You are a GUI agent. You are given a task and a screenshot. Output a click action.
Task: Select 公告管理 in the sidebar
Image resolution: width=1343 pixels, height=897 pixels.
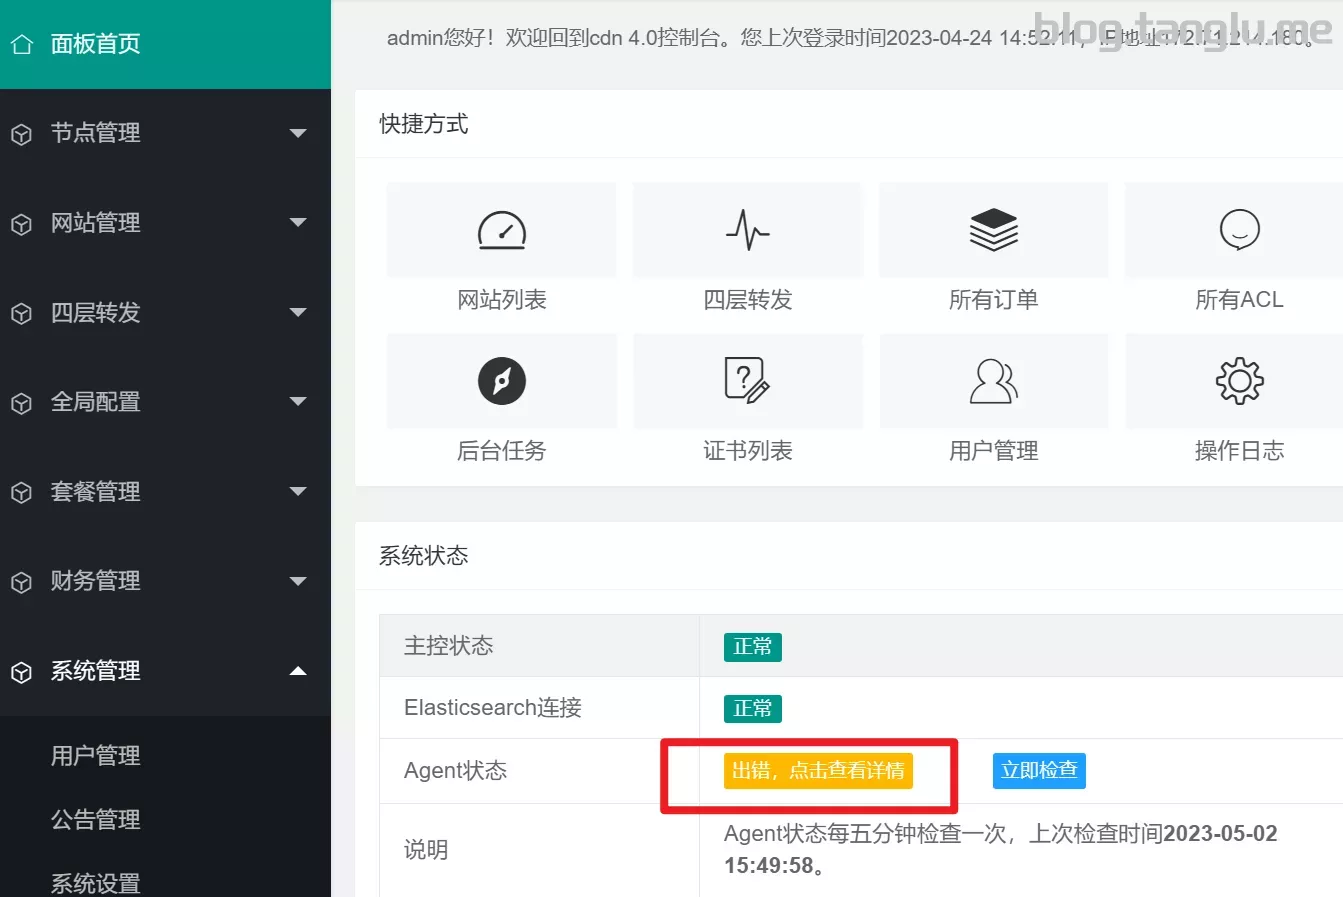pyautogui.click(x=95, y=819)
